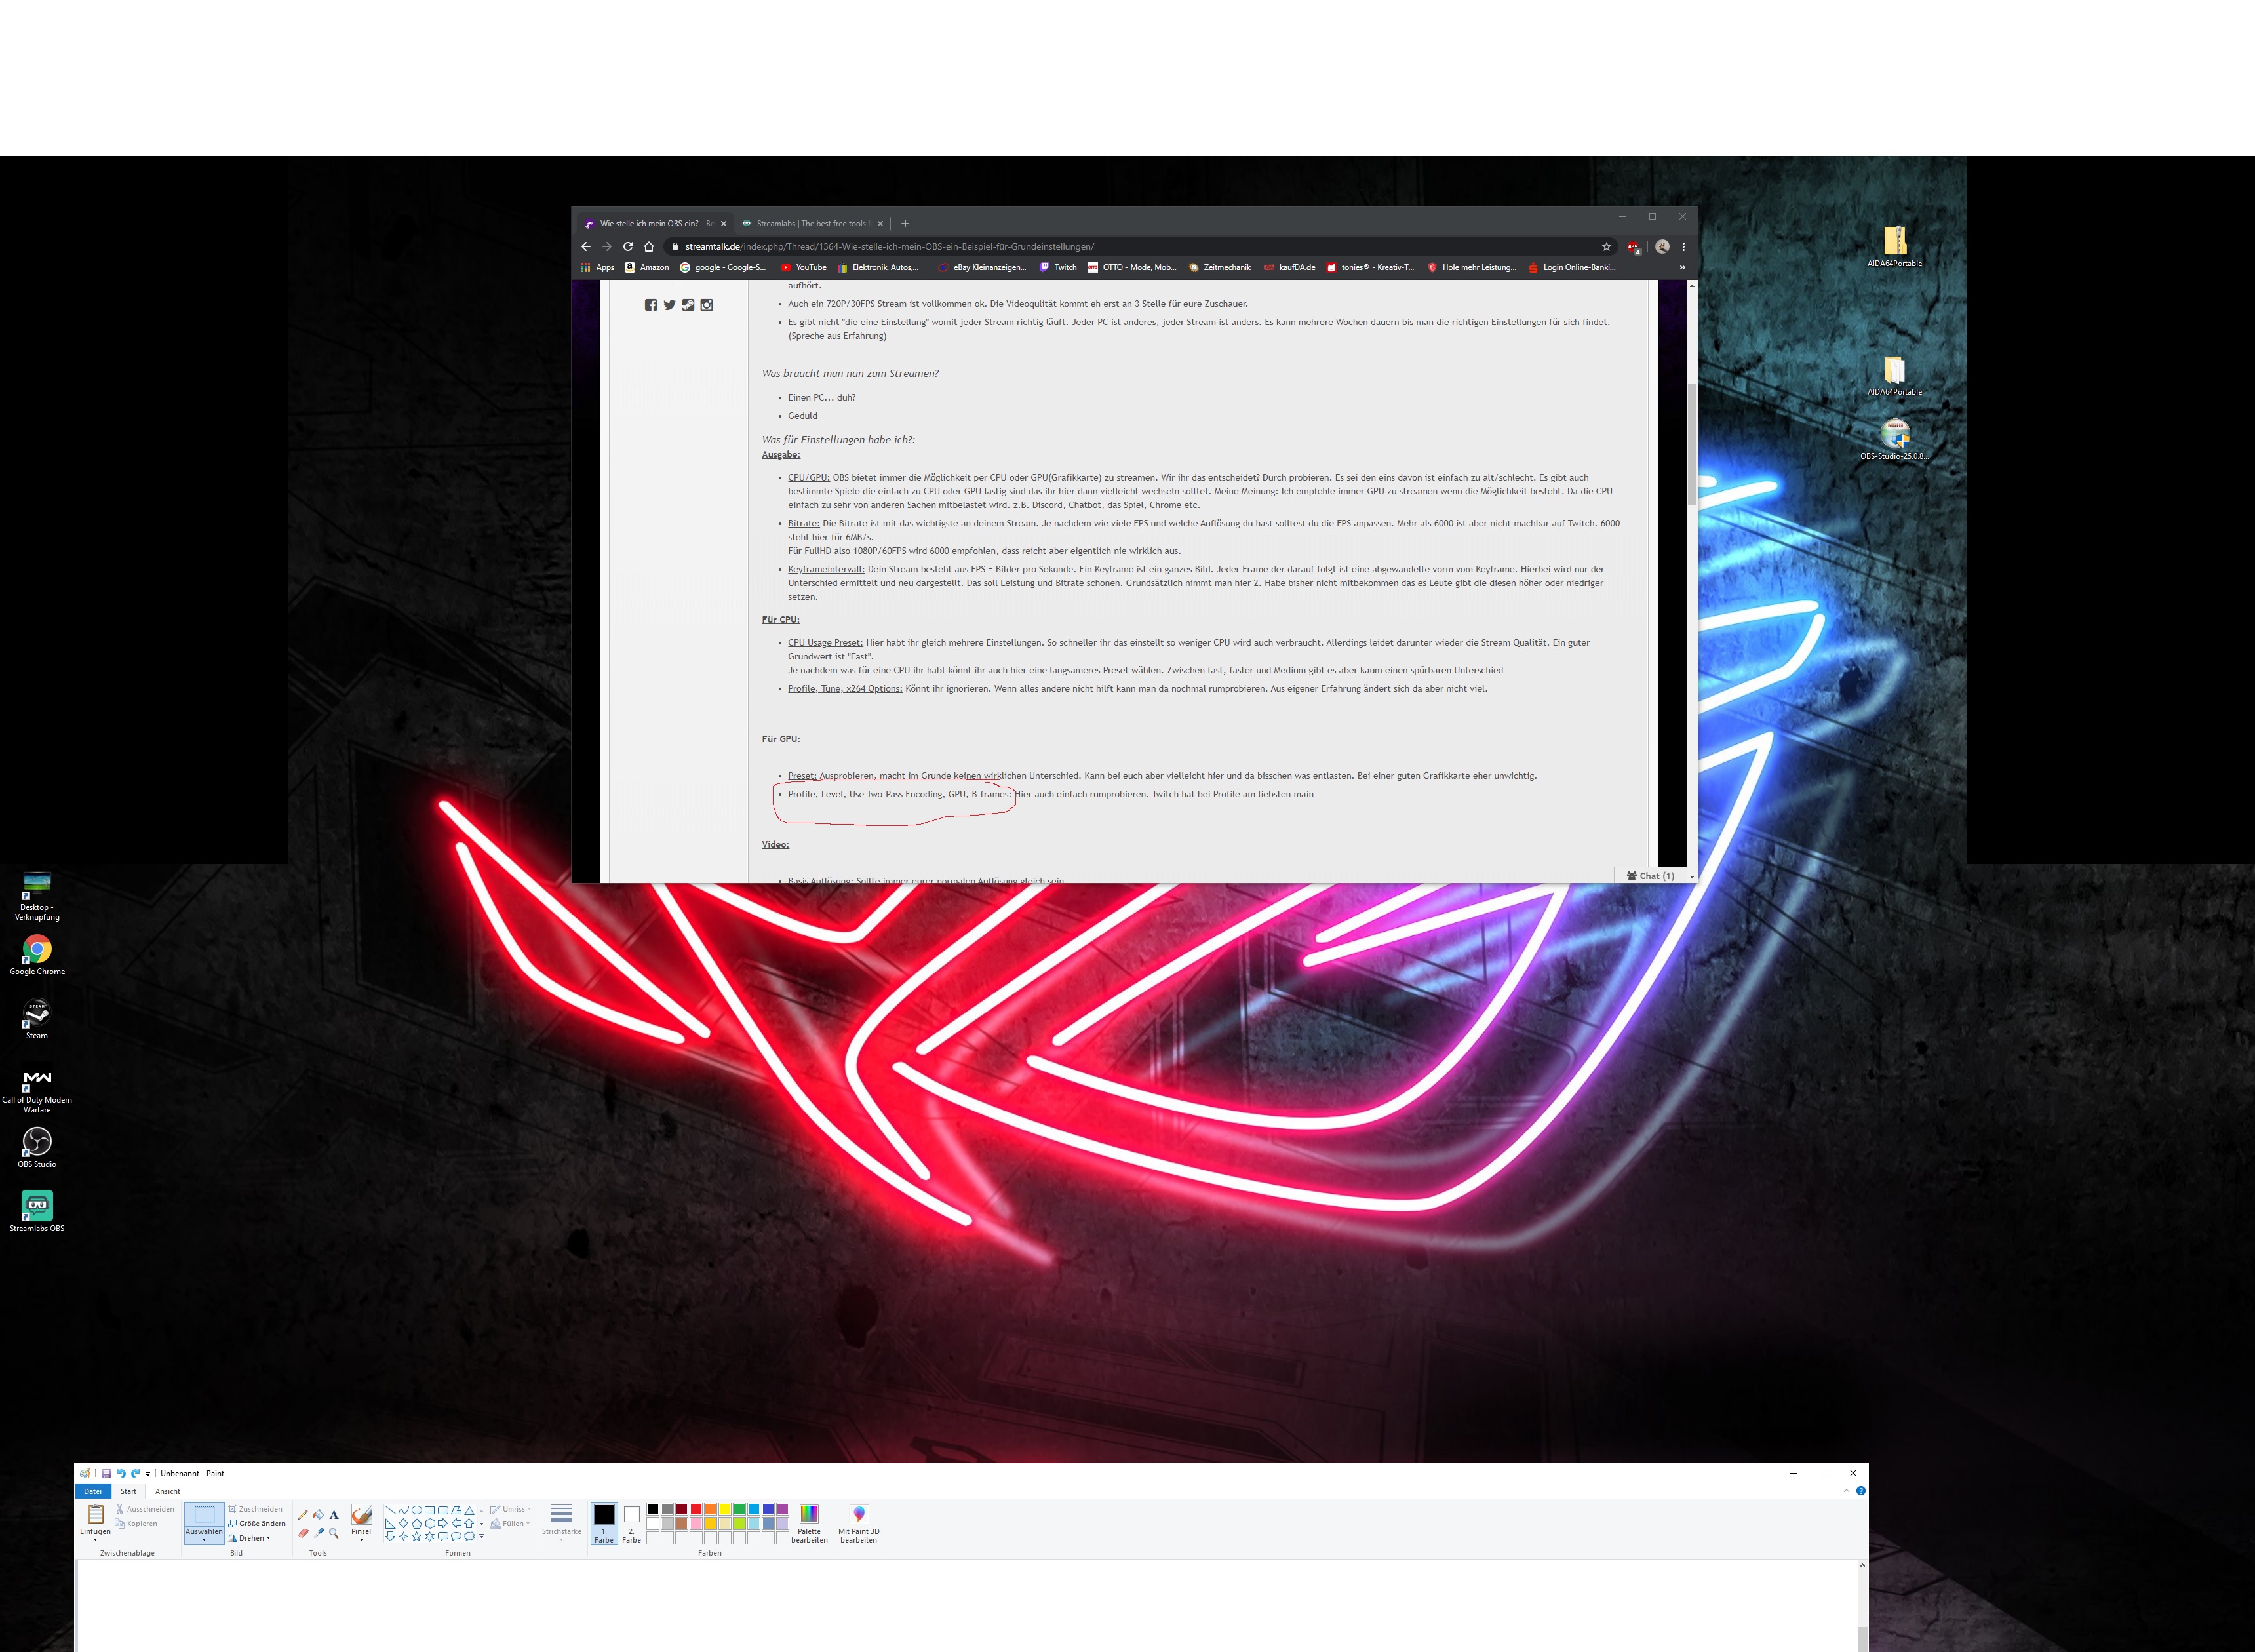Choose the Color picker eyedropper tool
Image resolution: width=2255 pixels, height=1652 pixels.
pos(318,1533)
